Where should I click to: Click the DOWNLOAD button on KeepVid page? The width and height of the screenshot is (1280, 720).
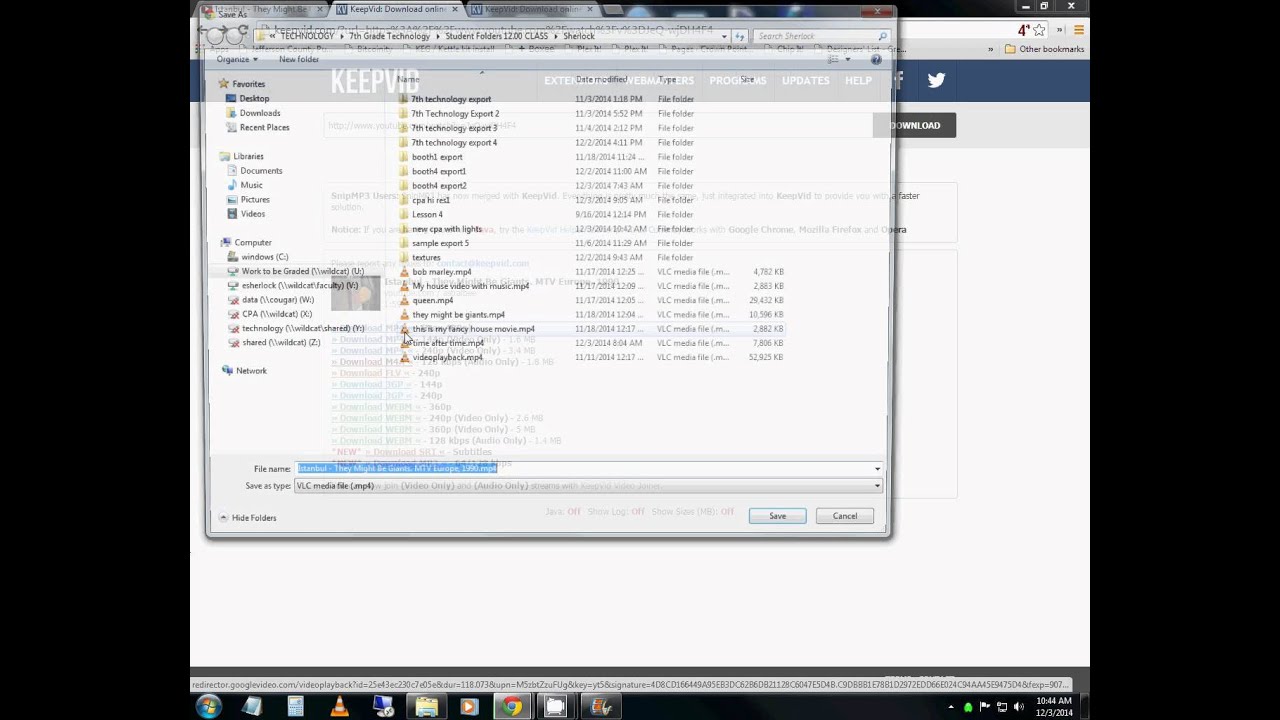click(914, 126)
